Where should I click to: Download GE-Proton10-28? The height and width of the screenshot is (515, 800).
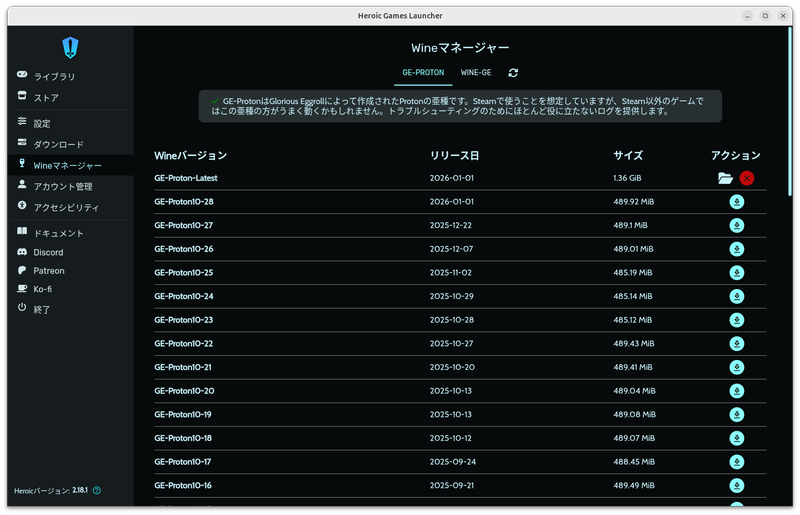point(736,202)
